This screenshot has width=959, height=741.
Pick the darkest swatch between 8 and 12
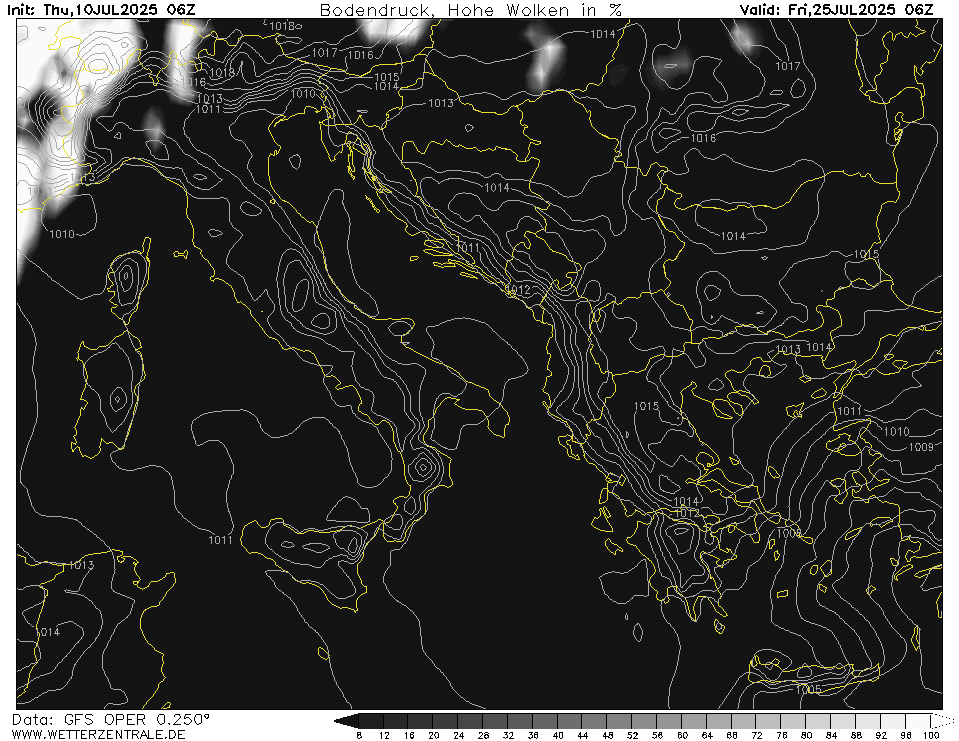(x=371, y=721)
